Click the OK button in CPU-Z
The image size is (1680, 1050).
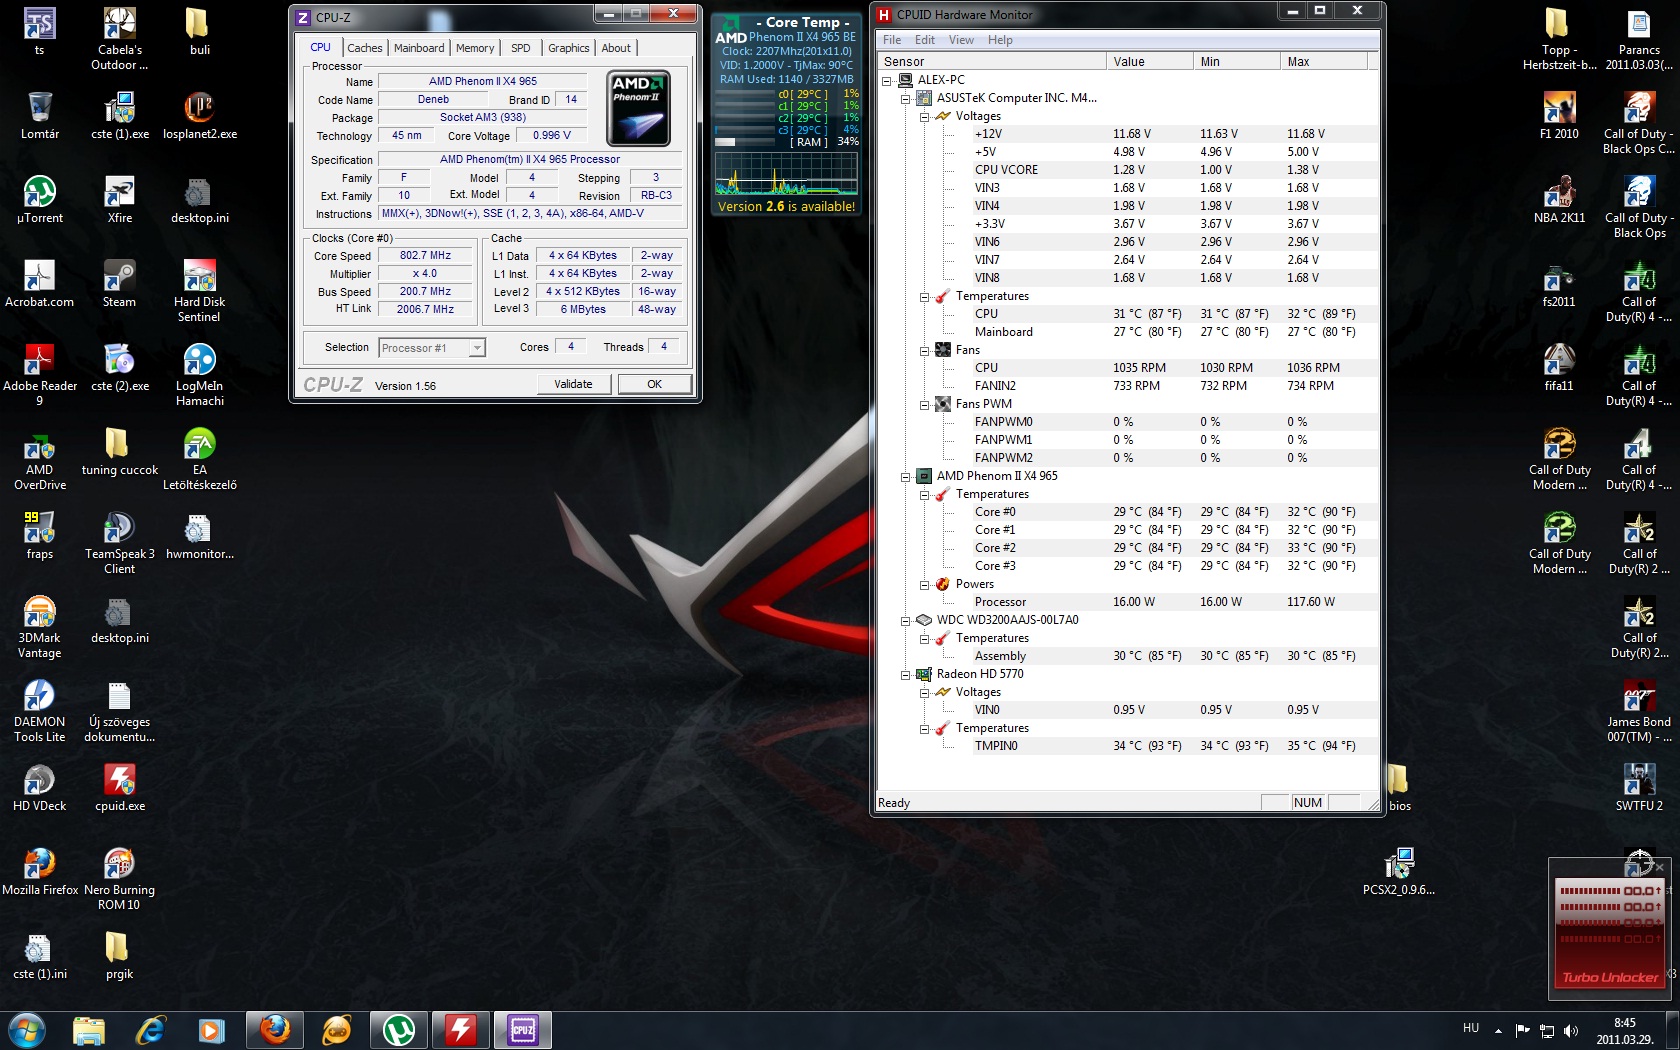[654, 384]
